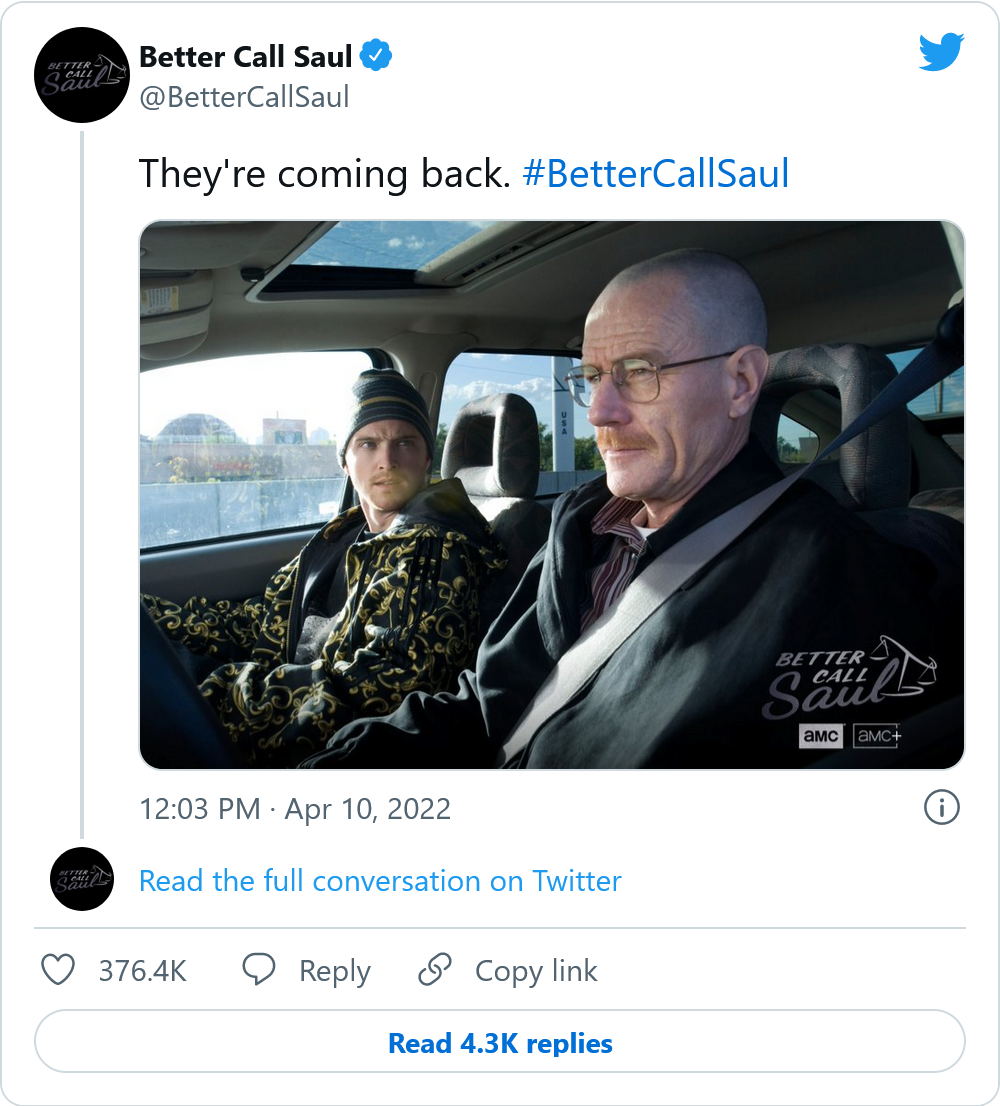Click the Copy link text label

pyautogui.click(x=536, y=971)
